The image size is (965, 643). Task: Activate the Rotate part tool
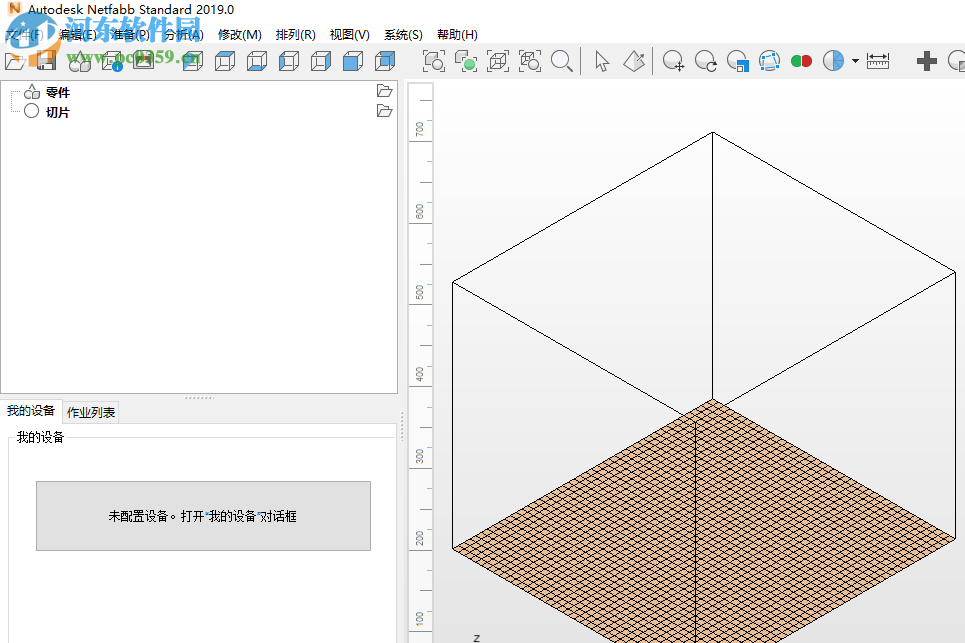pyautogui.click(x=705, y=61)
